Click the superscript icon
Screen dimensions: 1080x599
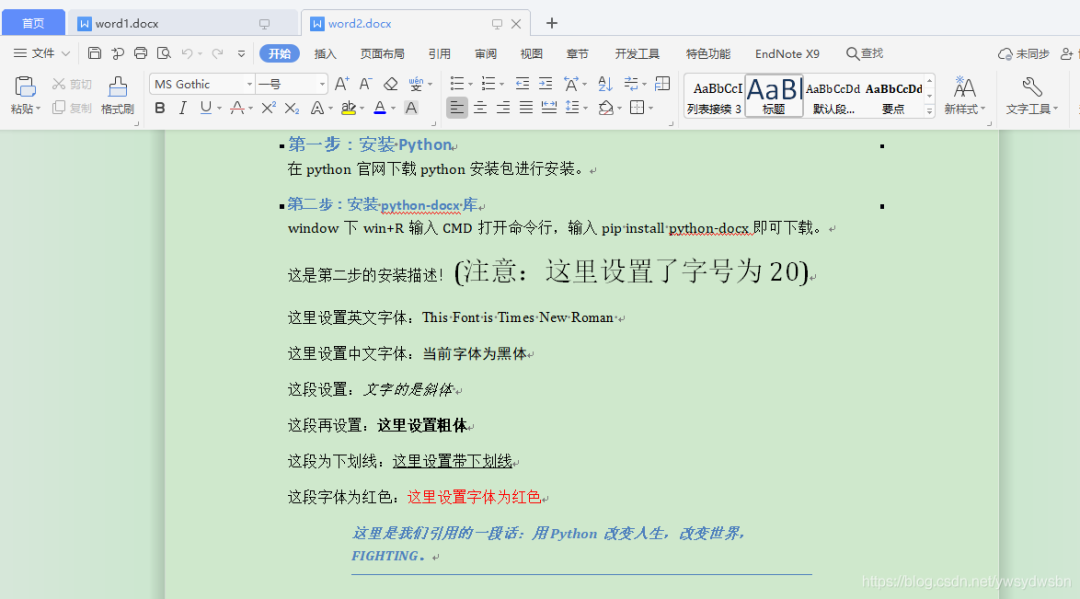[268, 107]
